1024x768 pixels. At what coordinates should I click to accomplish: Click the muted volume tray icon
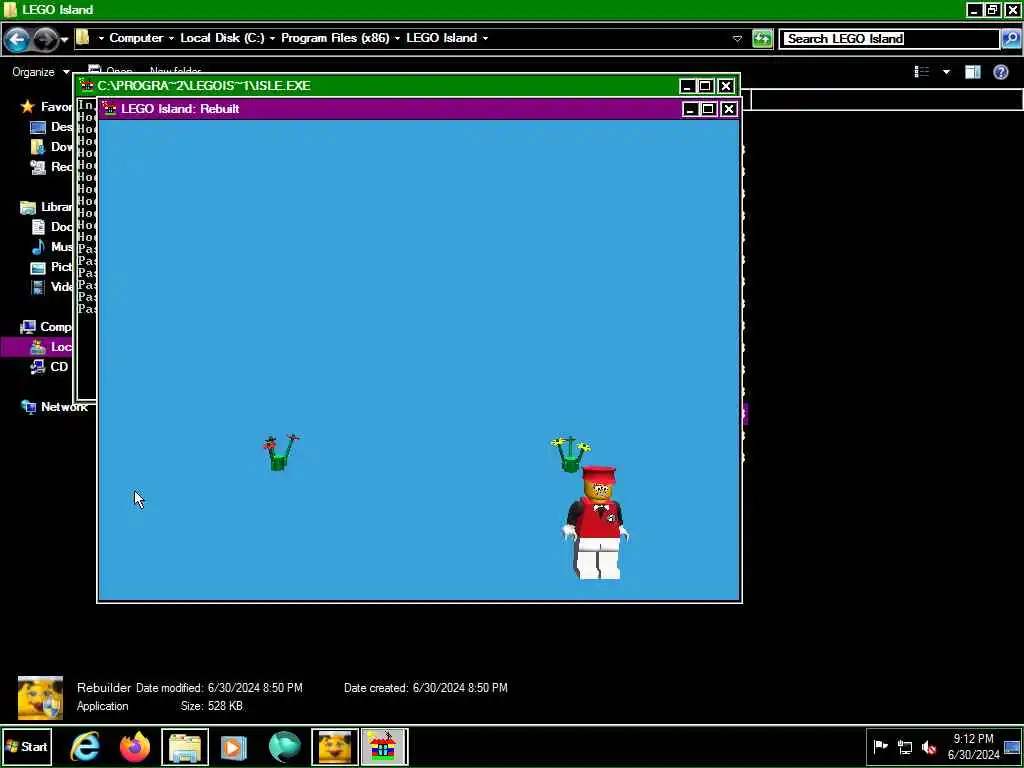(929, 746)
